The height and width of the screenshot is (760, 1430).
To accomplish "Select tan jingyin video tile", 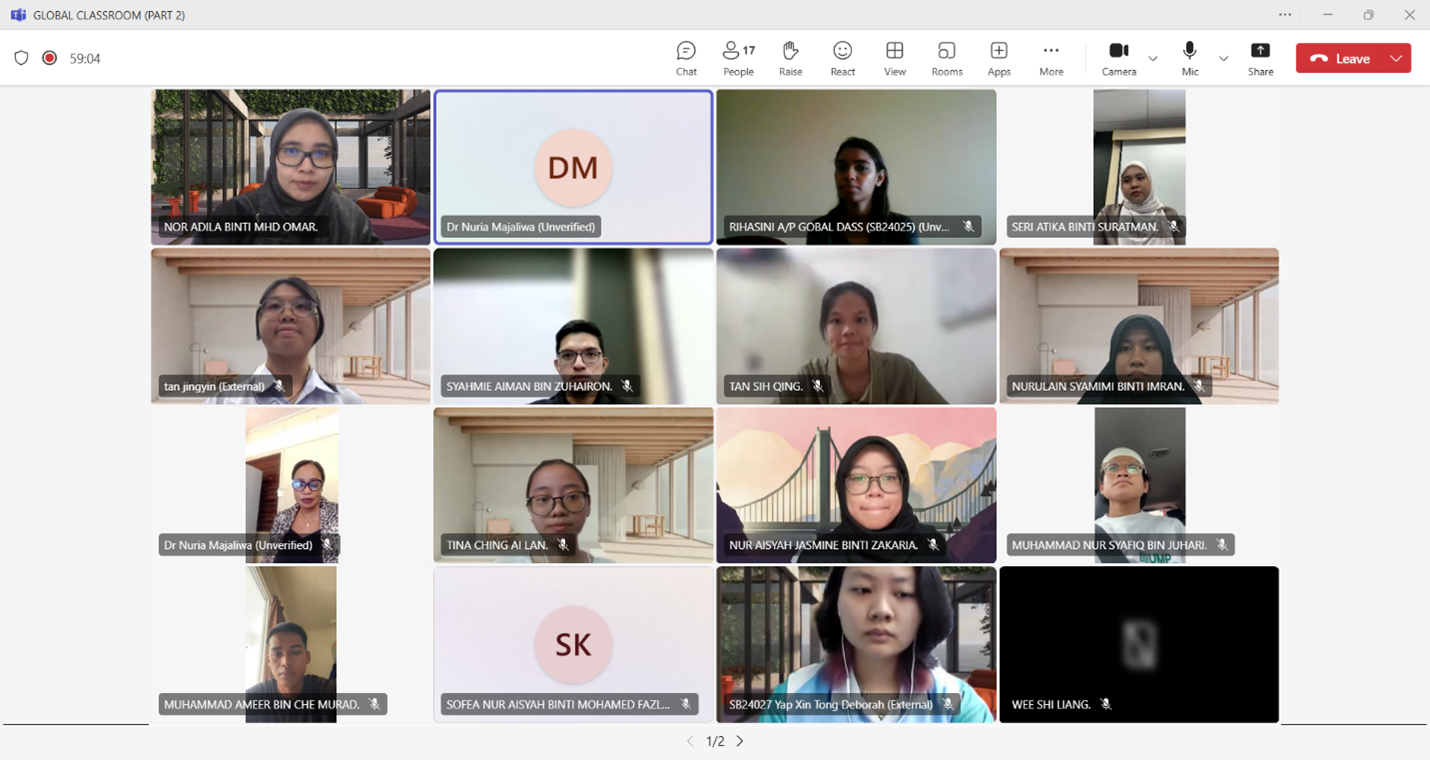I will tap(291, 326).
